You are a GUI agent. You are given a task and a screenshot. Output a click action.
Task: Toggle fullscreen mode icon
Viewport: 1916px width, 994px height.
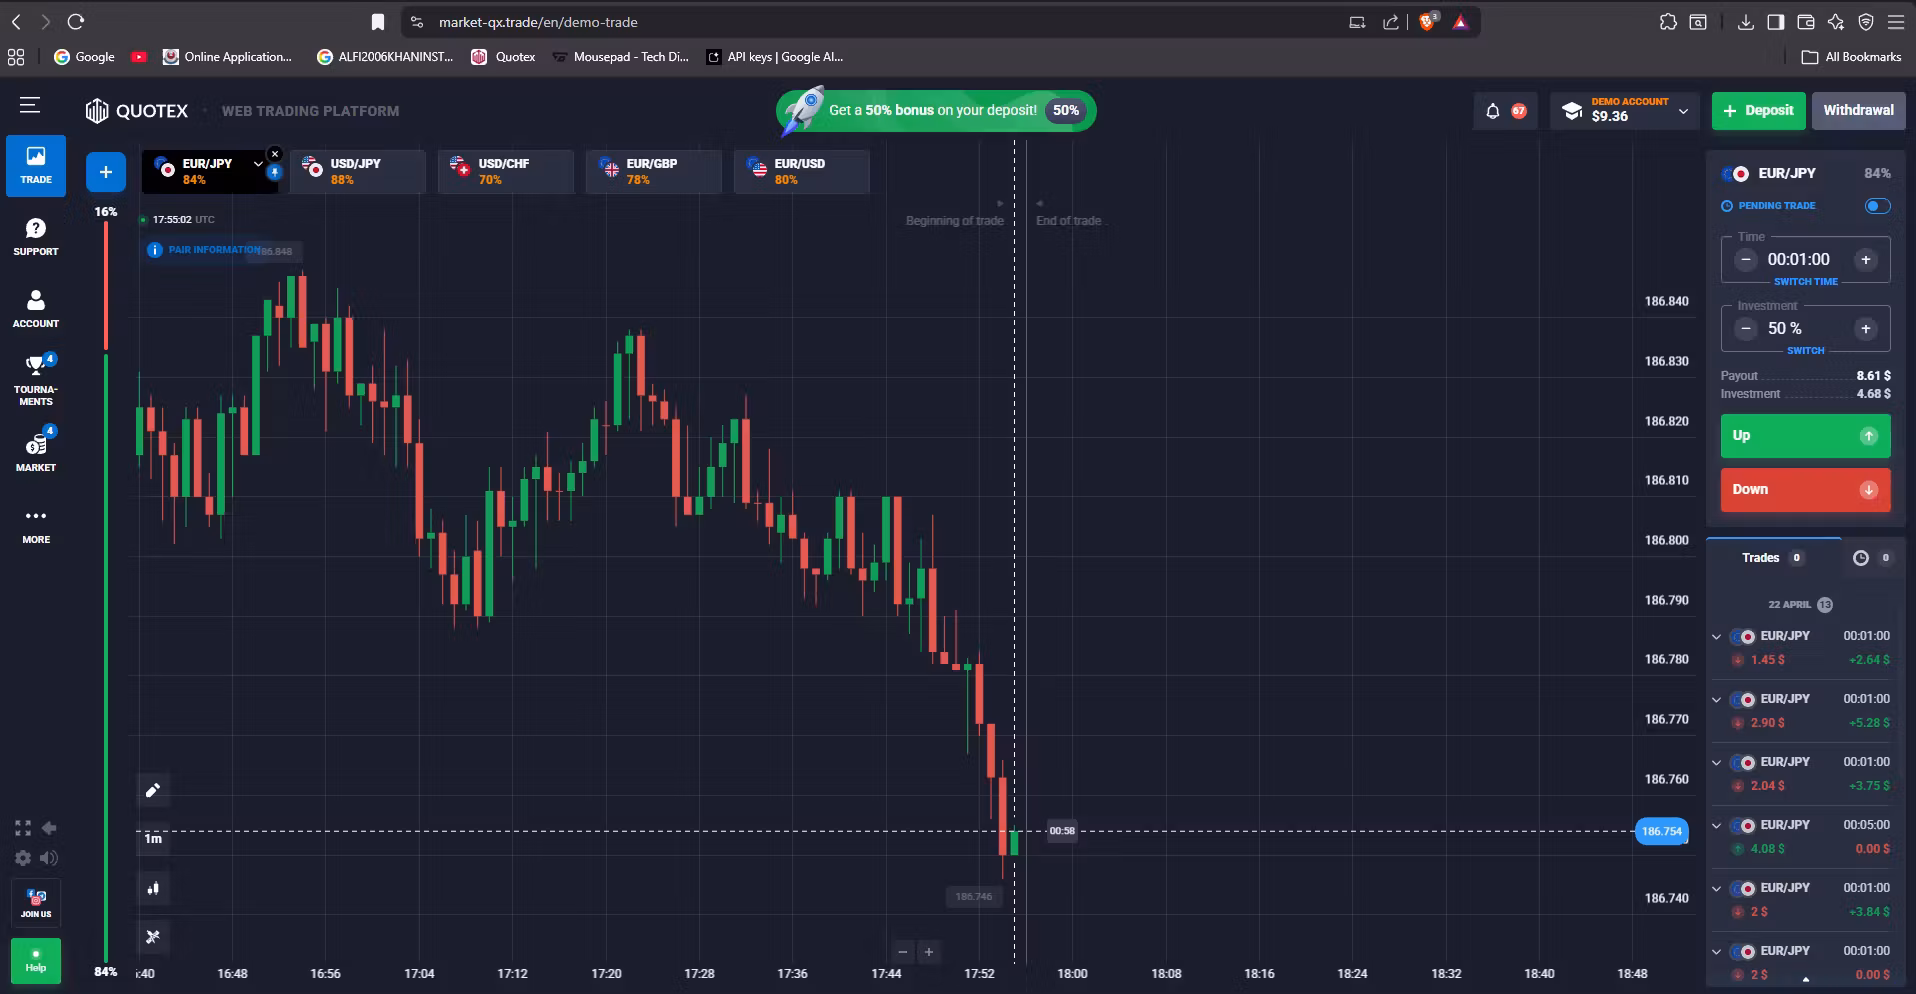point(23,828)
